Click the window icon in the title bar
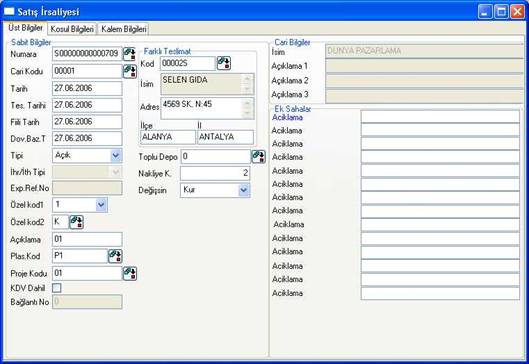529x364 pixels. 9,11
